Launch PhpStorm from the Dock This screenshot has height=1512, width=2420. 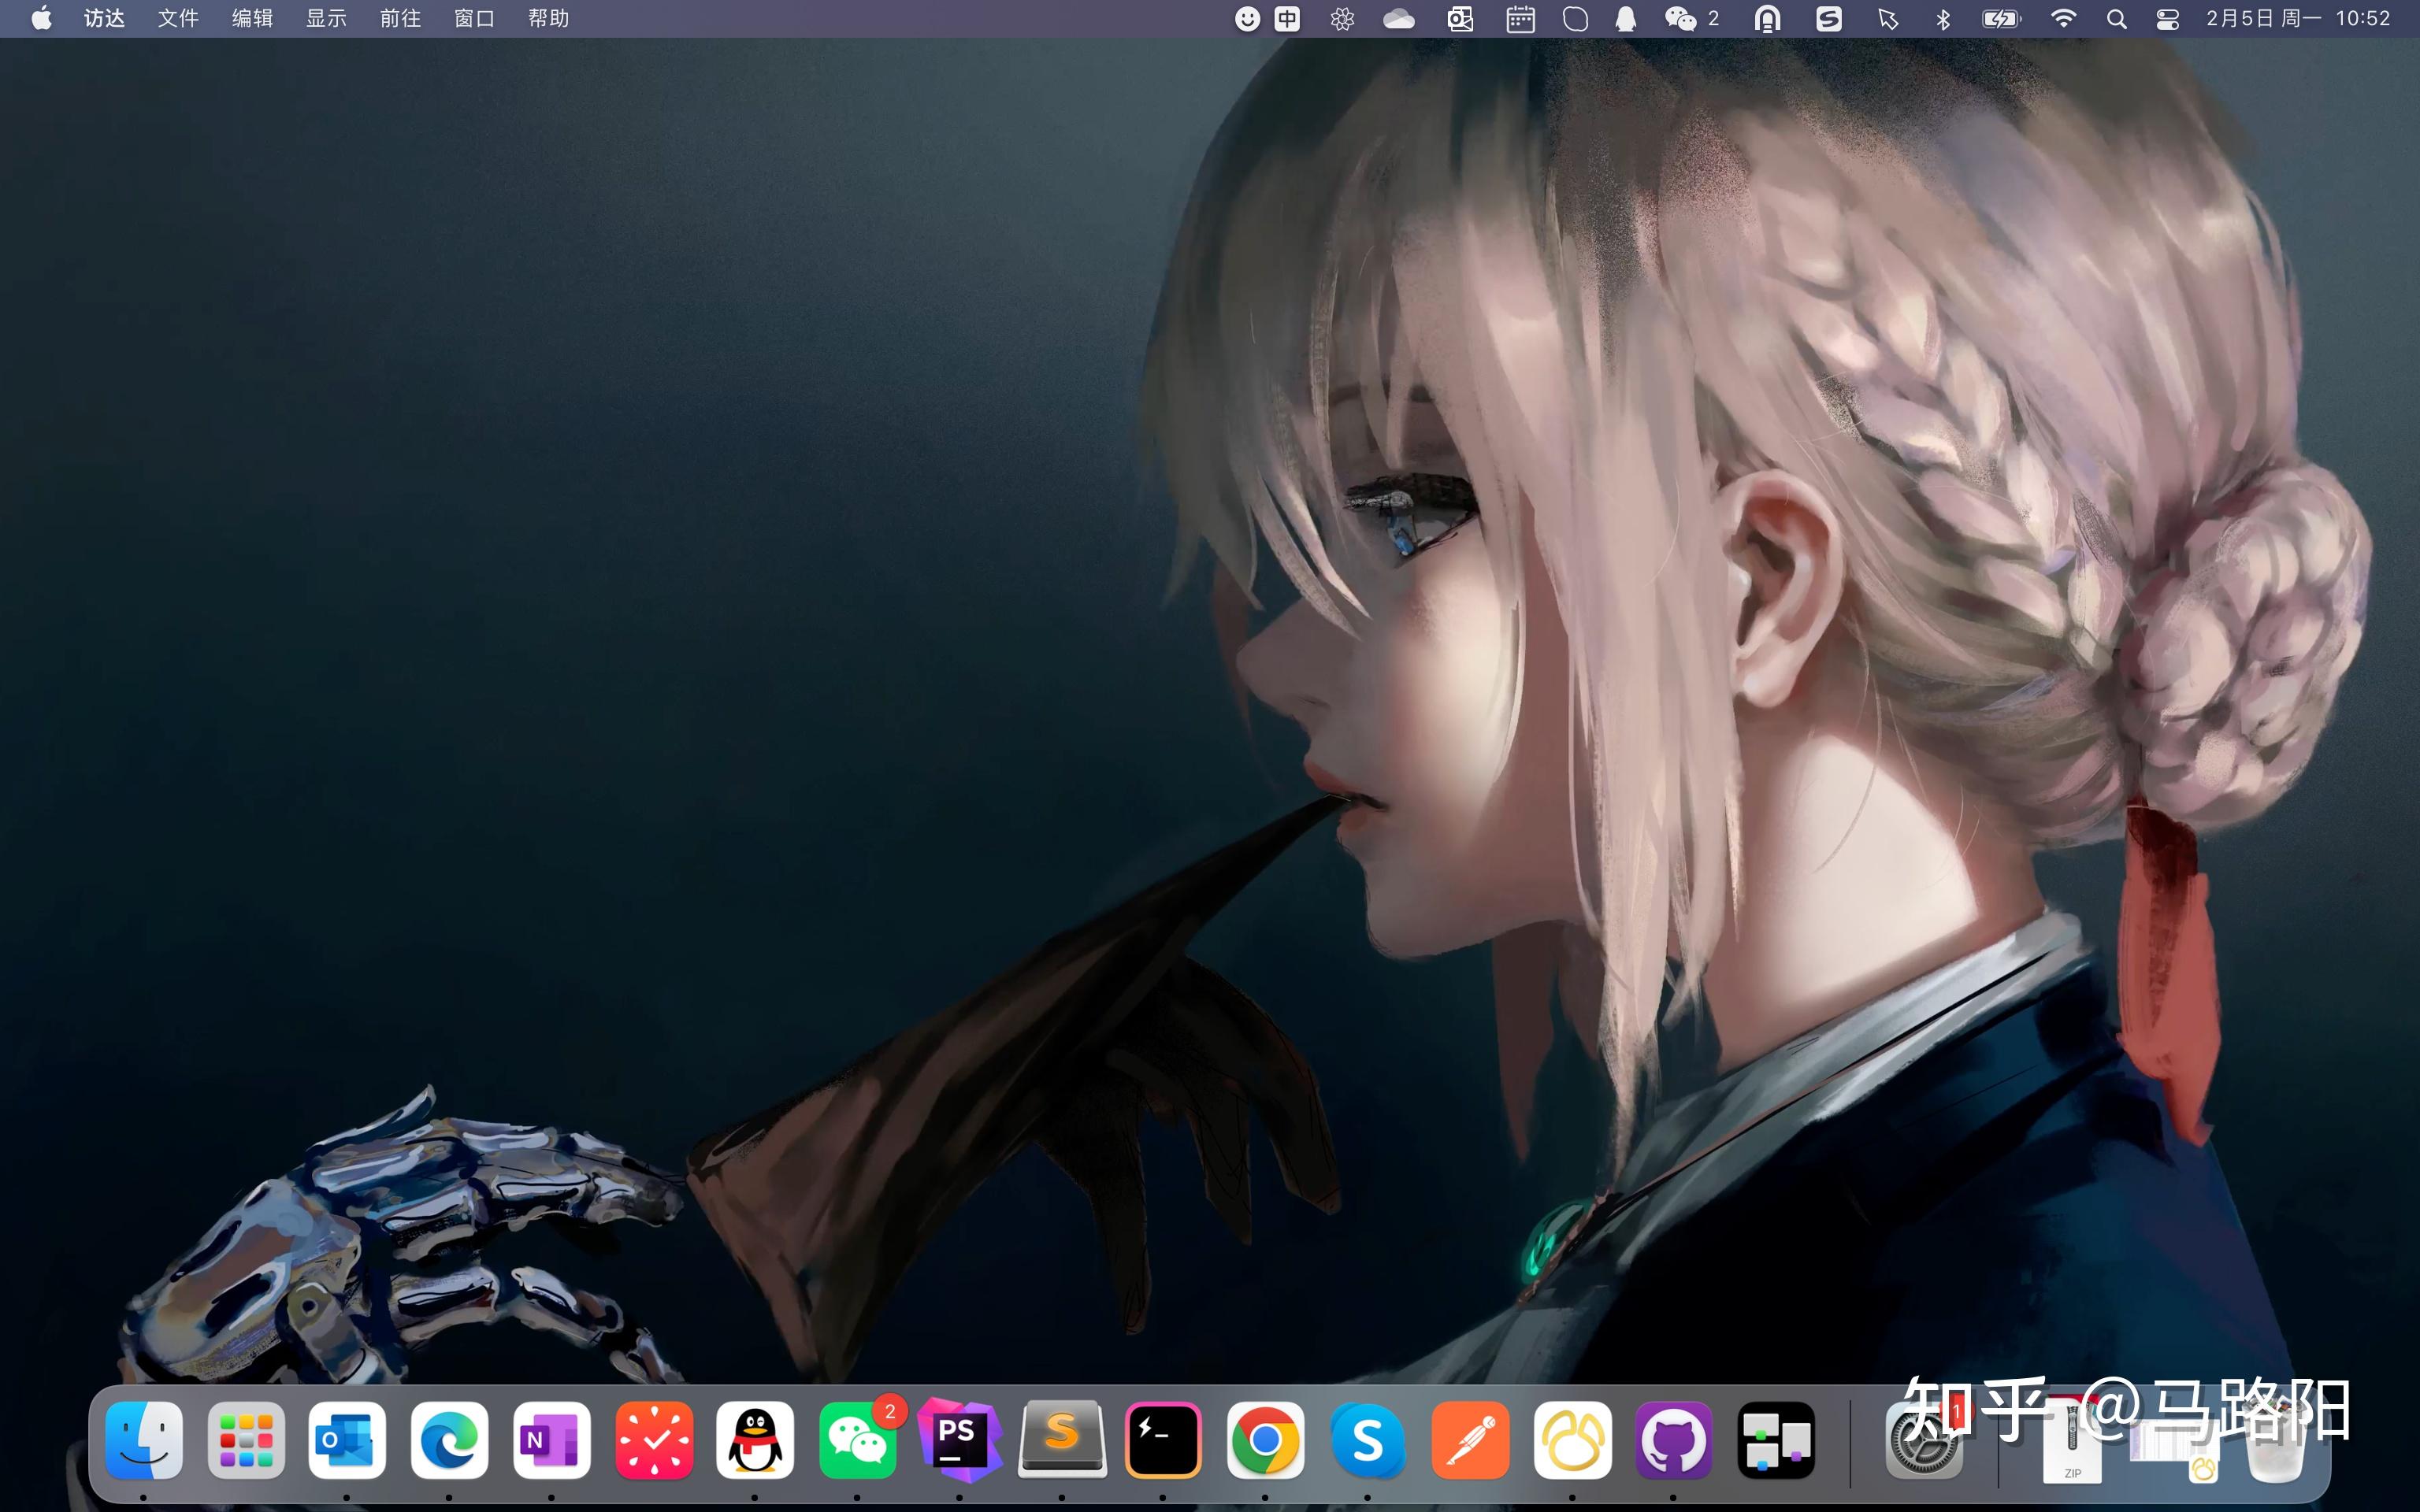coord(961,1440)
